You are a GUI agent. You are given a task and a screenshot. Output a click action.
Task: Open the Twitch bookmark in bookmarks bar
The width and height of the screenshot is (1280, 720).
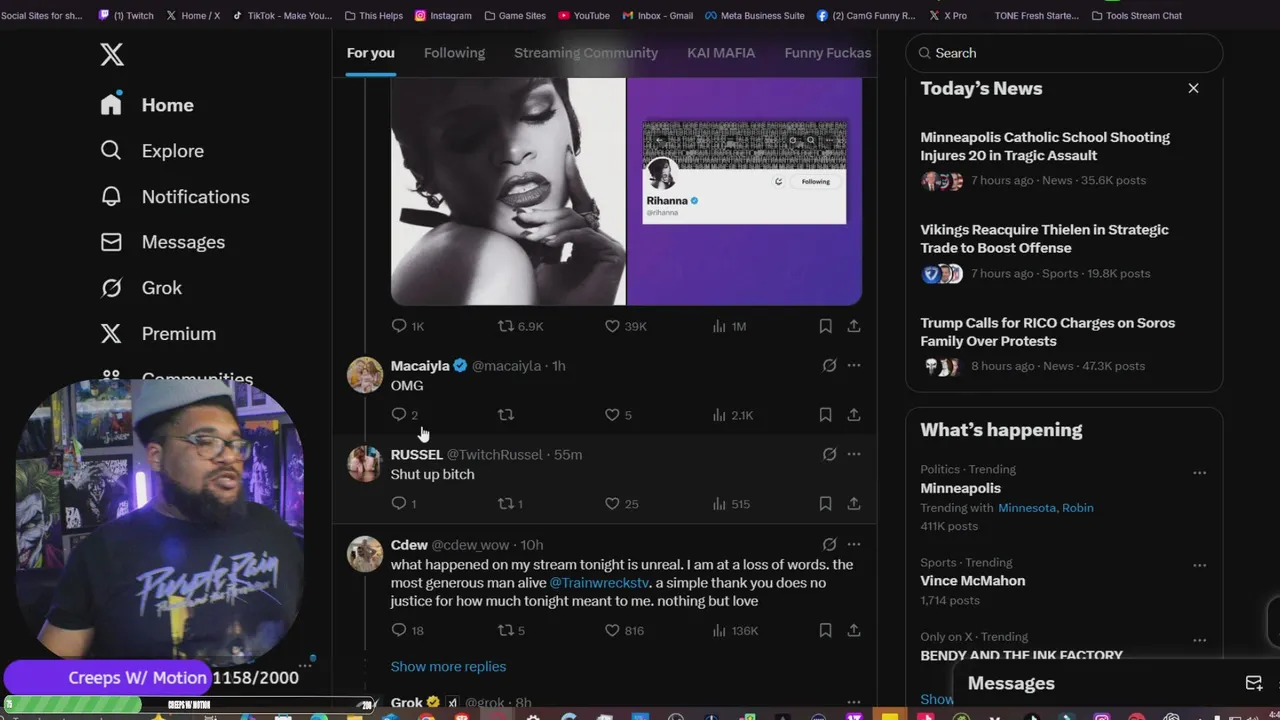(126, 16)
